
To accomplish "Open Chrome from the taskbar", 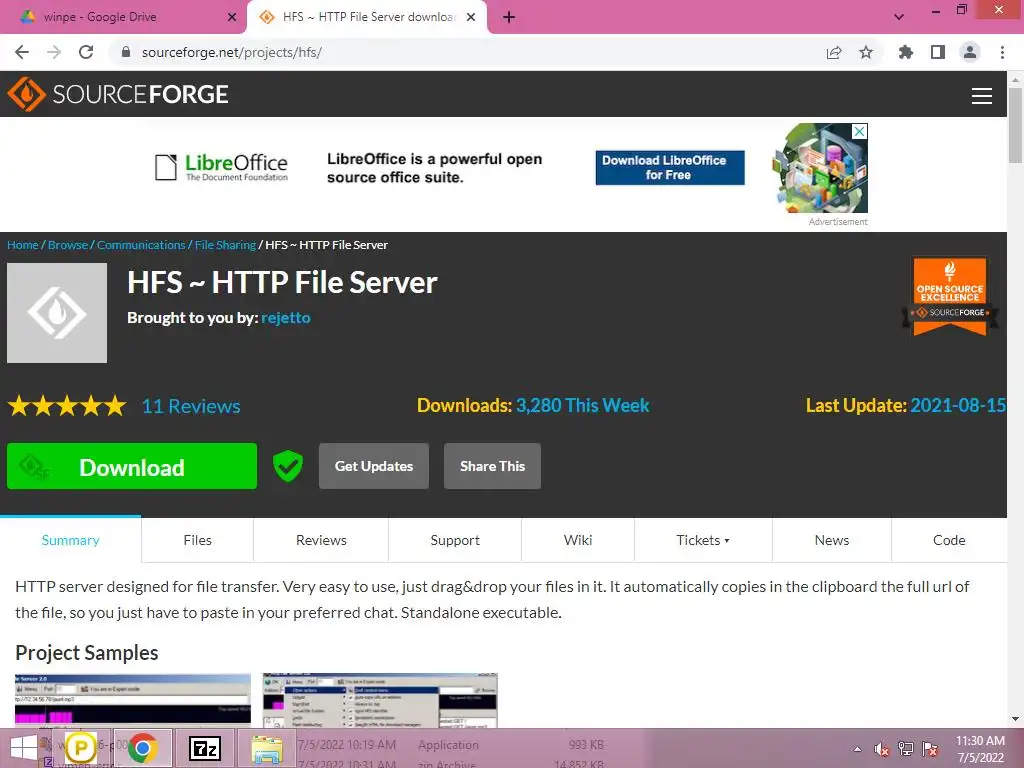I will (x=142, y=748).
